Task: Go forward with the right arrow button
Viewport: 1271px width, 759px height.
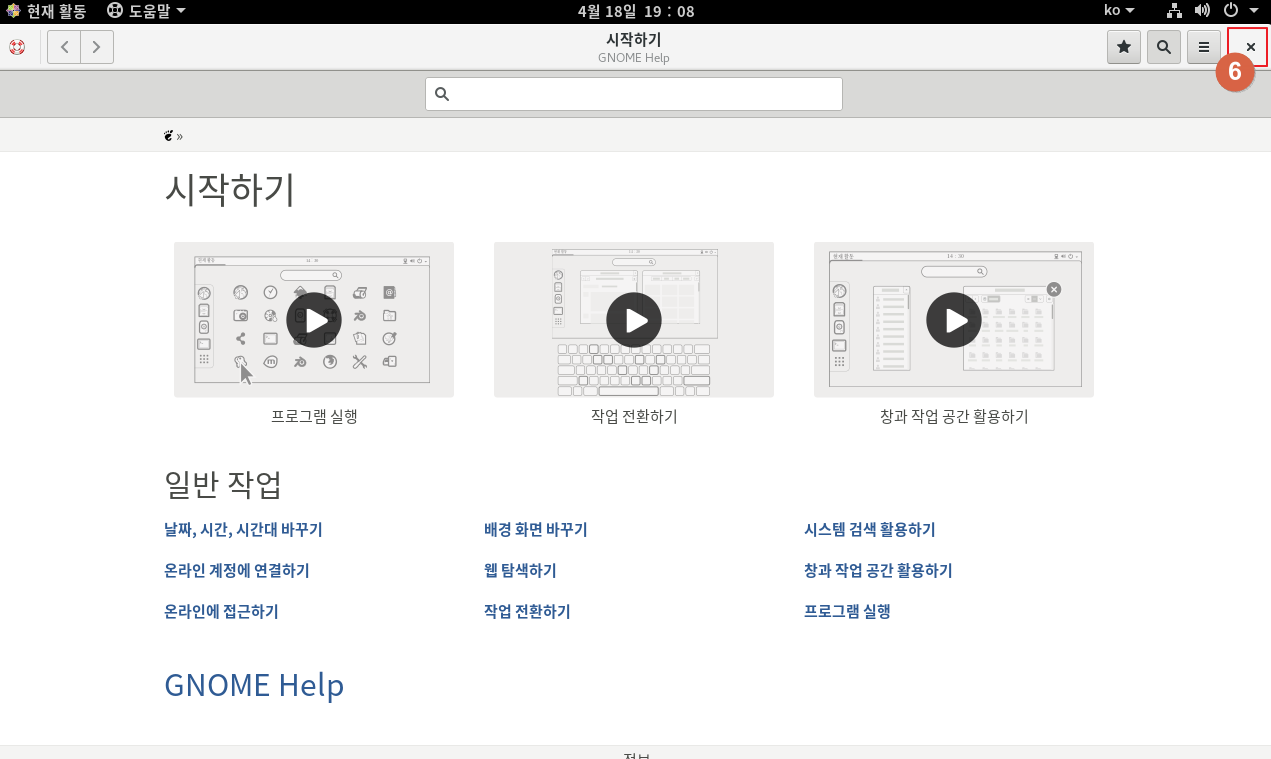Action: (x=97, y=47)
